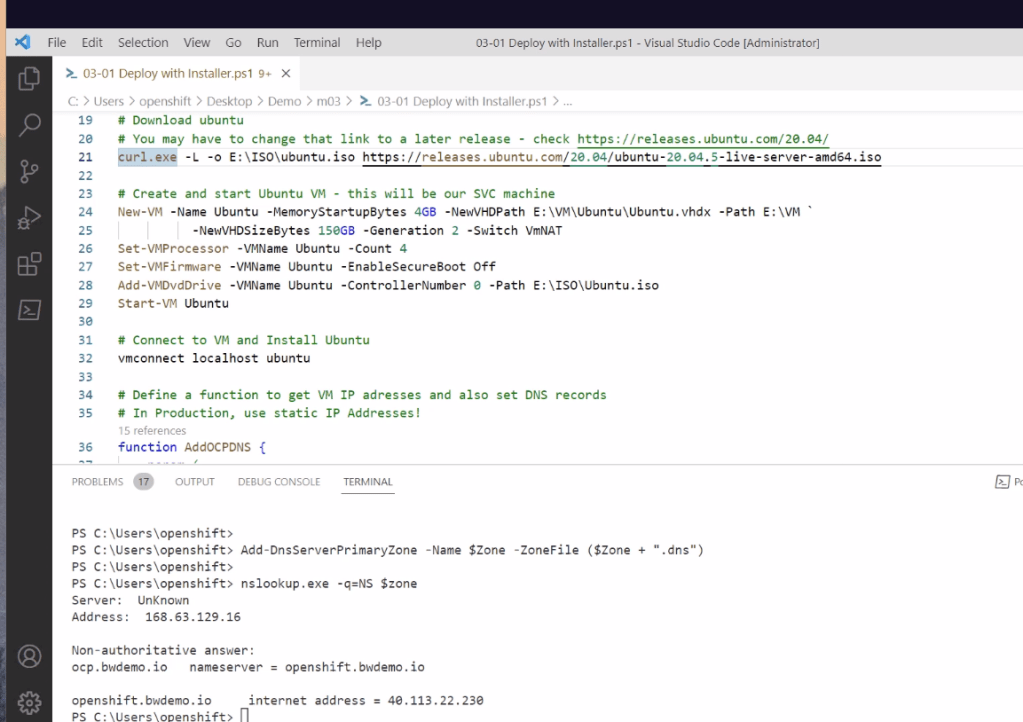Click the Users breadcrumb segment
Screen dimensions: 1023x722
pyautogui.click(x=108, y=101)
